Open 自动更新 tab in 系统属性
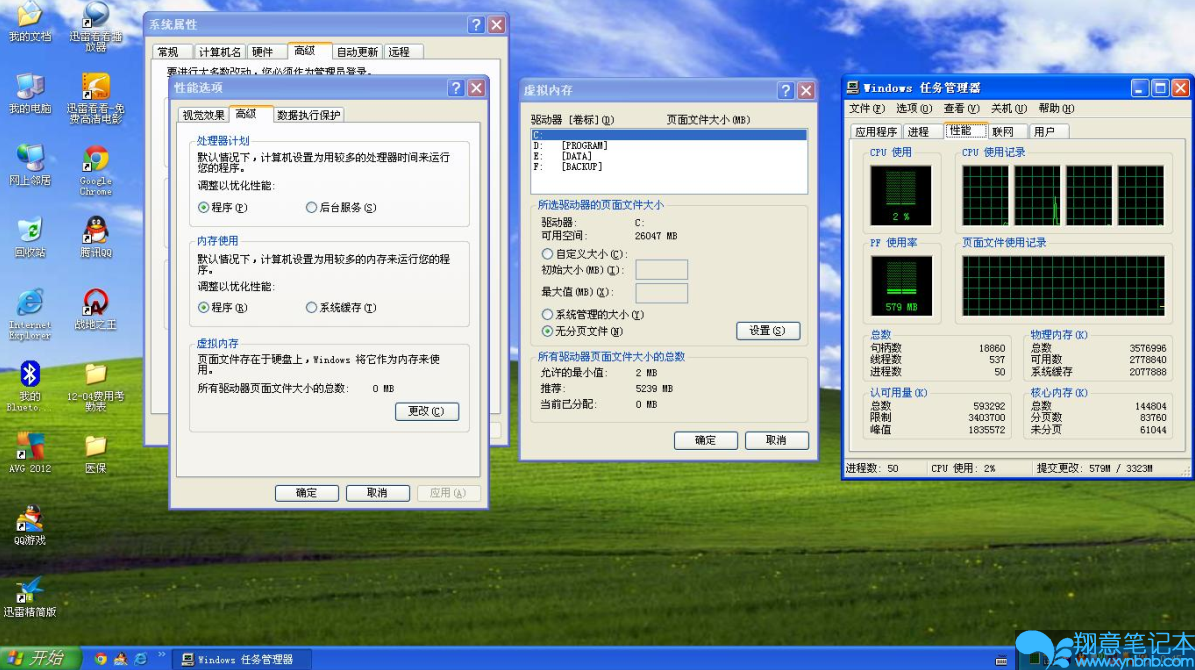 [x=357, y=52]
